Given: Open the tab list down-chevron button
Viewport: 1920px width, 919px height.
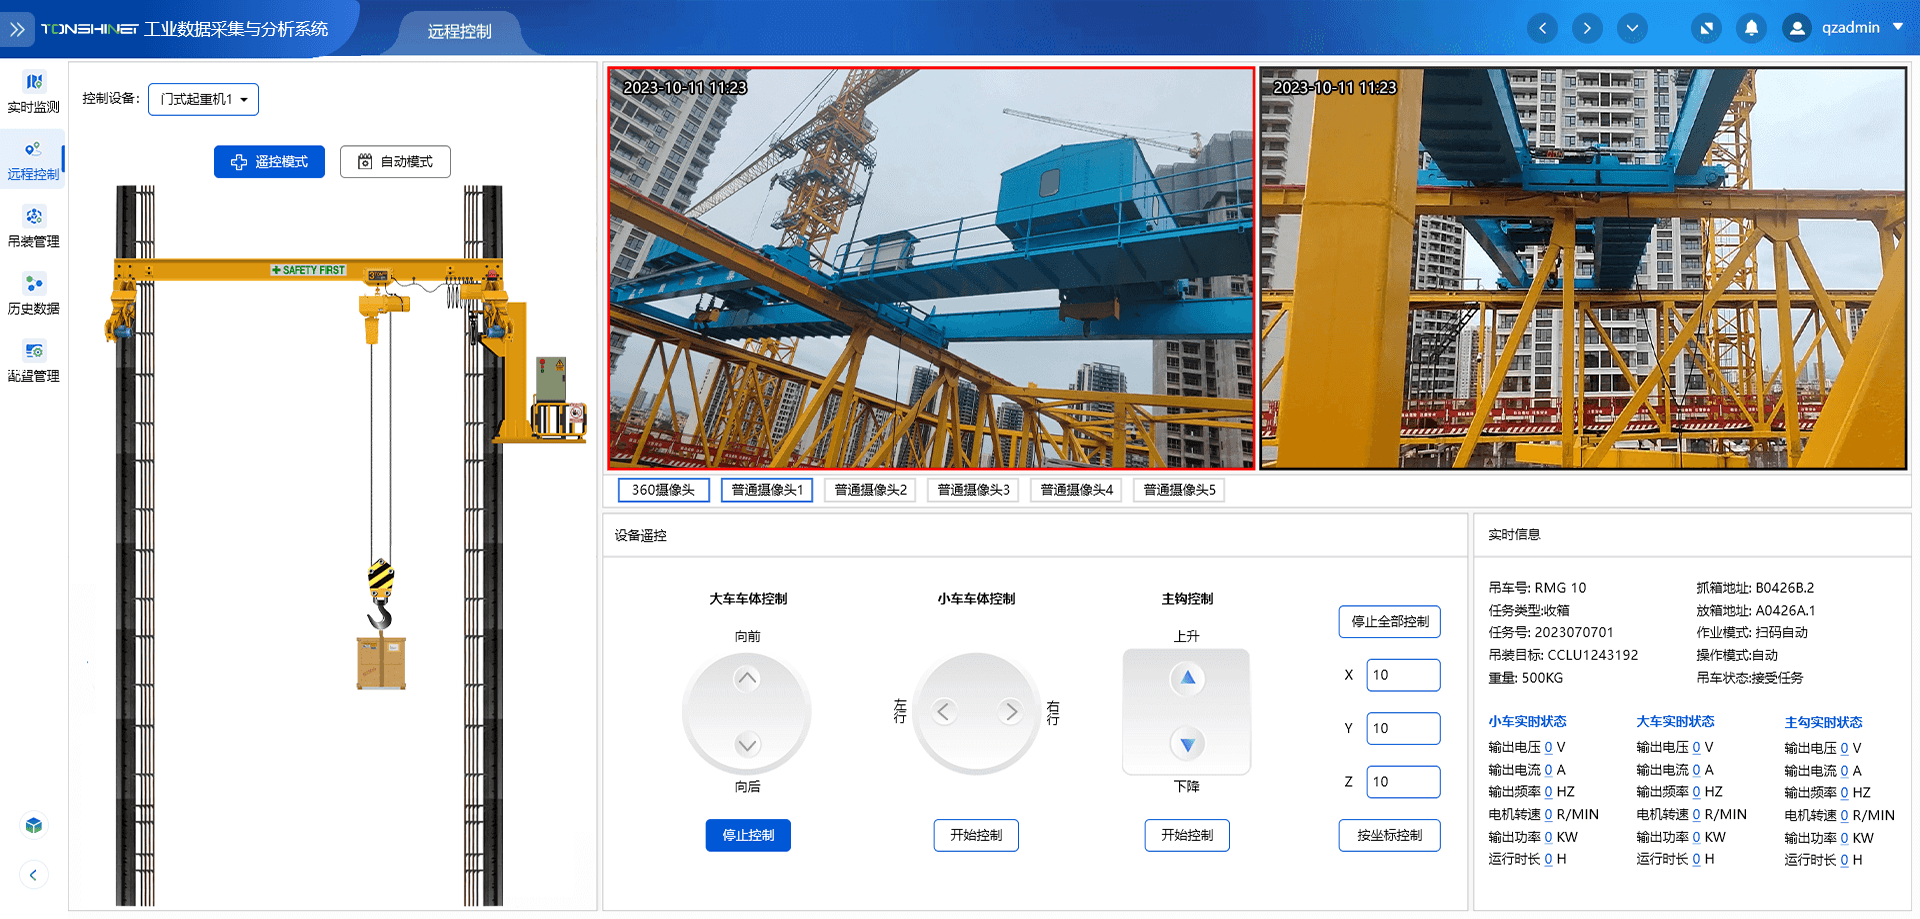Looking at the screenshot, I should tap(1632, 28).
